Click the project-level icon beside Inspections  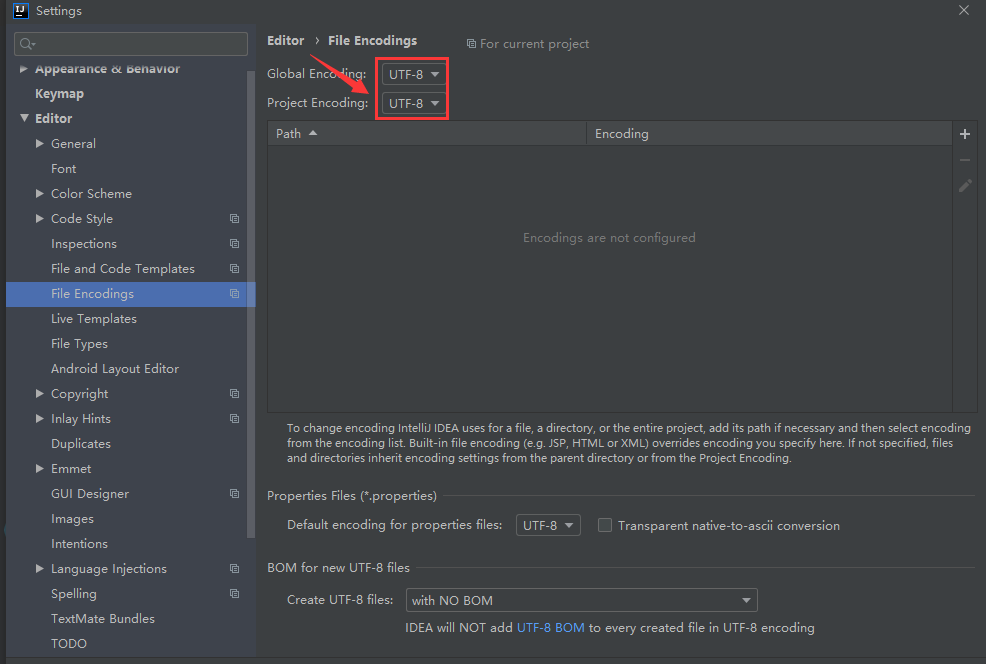pyautogui.click(x=235, y=243)
